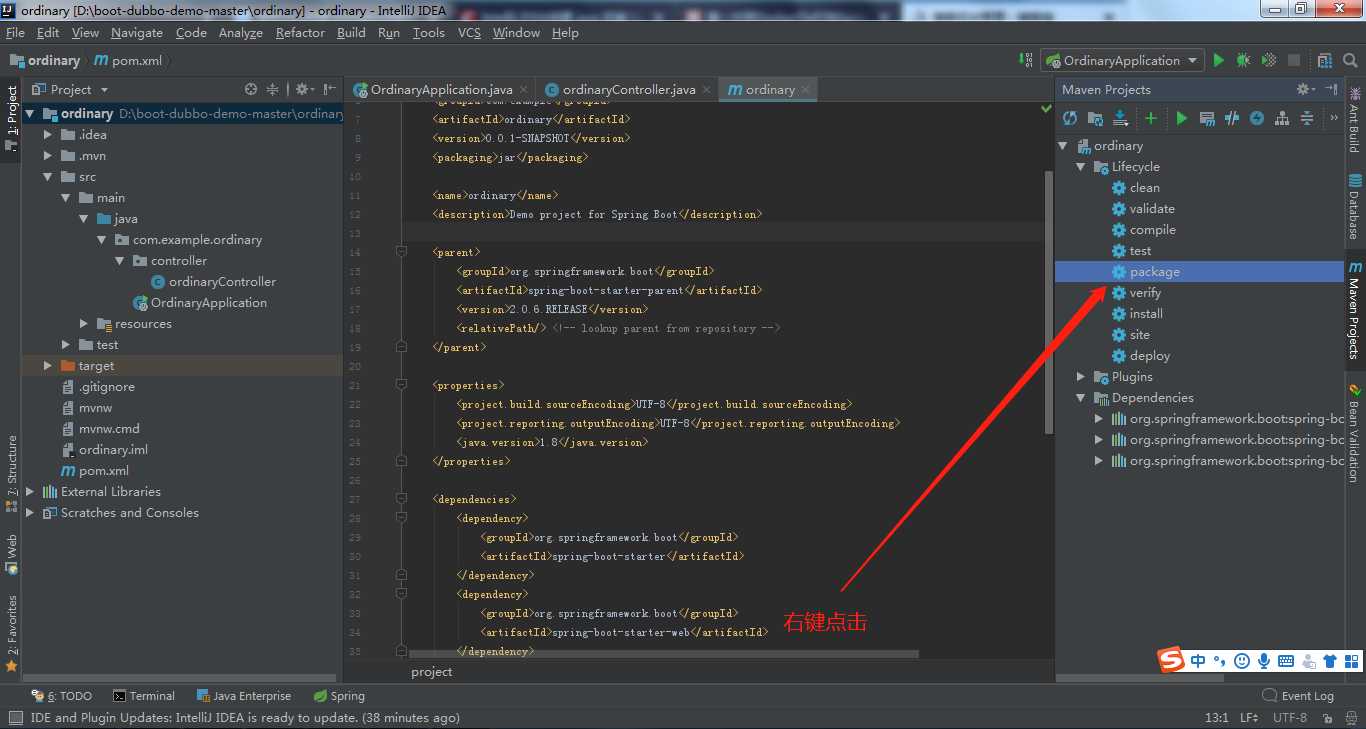Toggle Maven Offline Mode icon

coord(1232,118)
